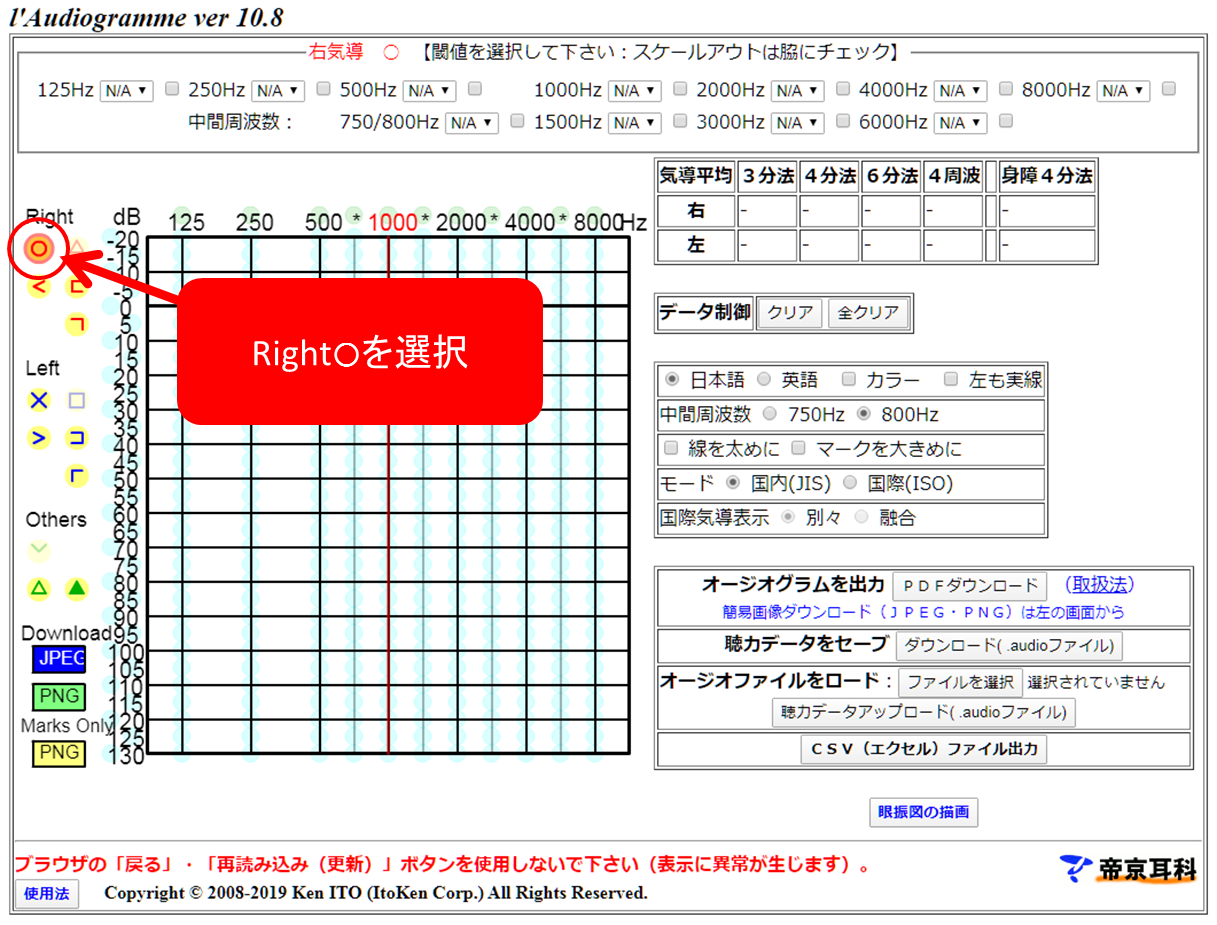Select the faded 'v' mark under Others
Image resolution: width=1217 pixels, height=925 pixels.
pos(39,550)
